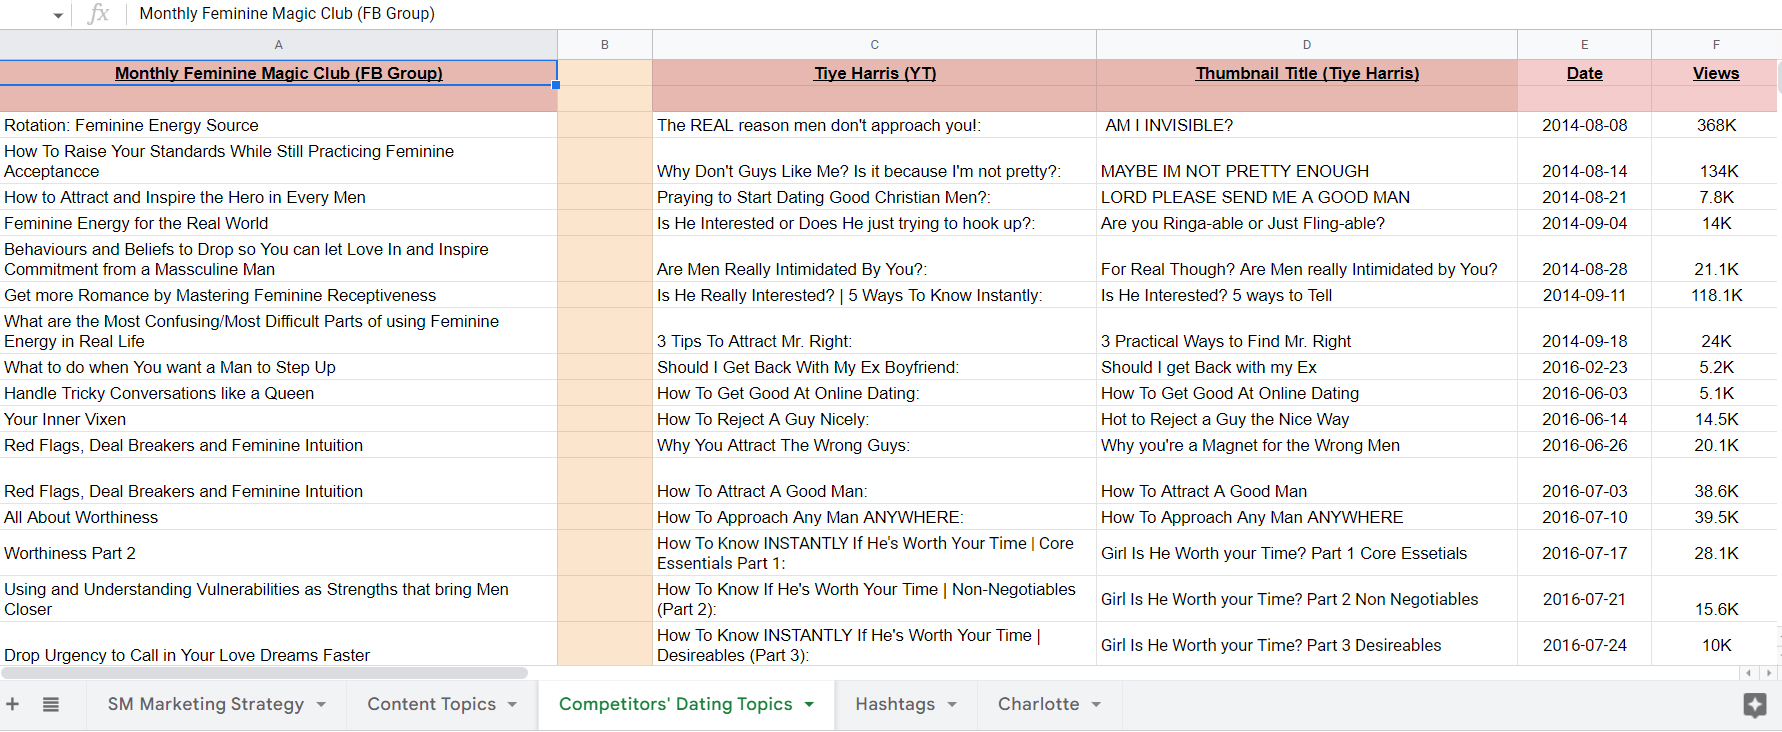Open the SM Marketing Strategy tab menu arrow

(x=321, y=705)
